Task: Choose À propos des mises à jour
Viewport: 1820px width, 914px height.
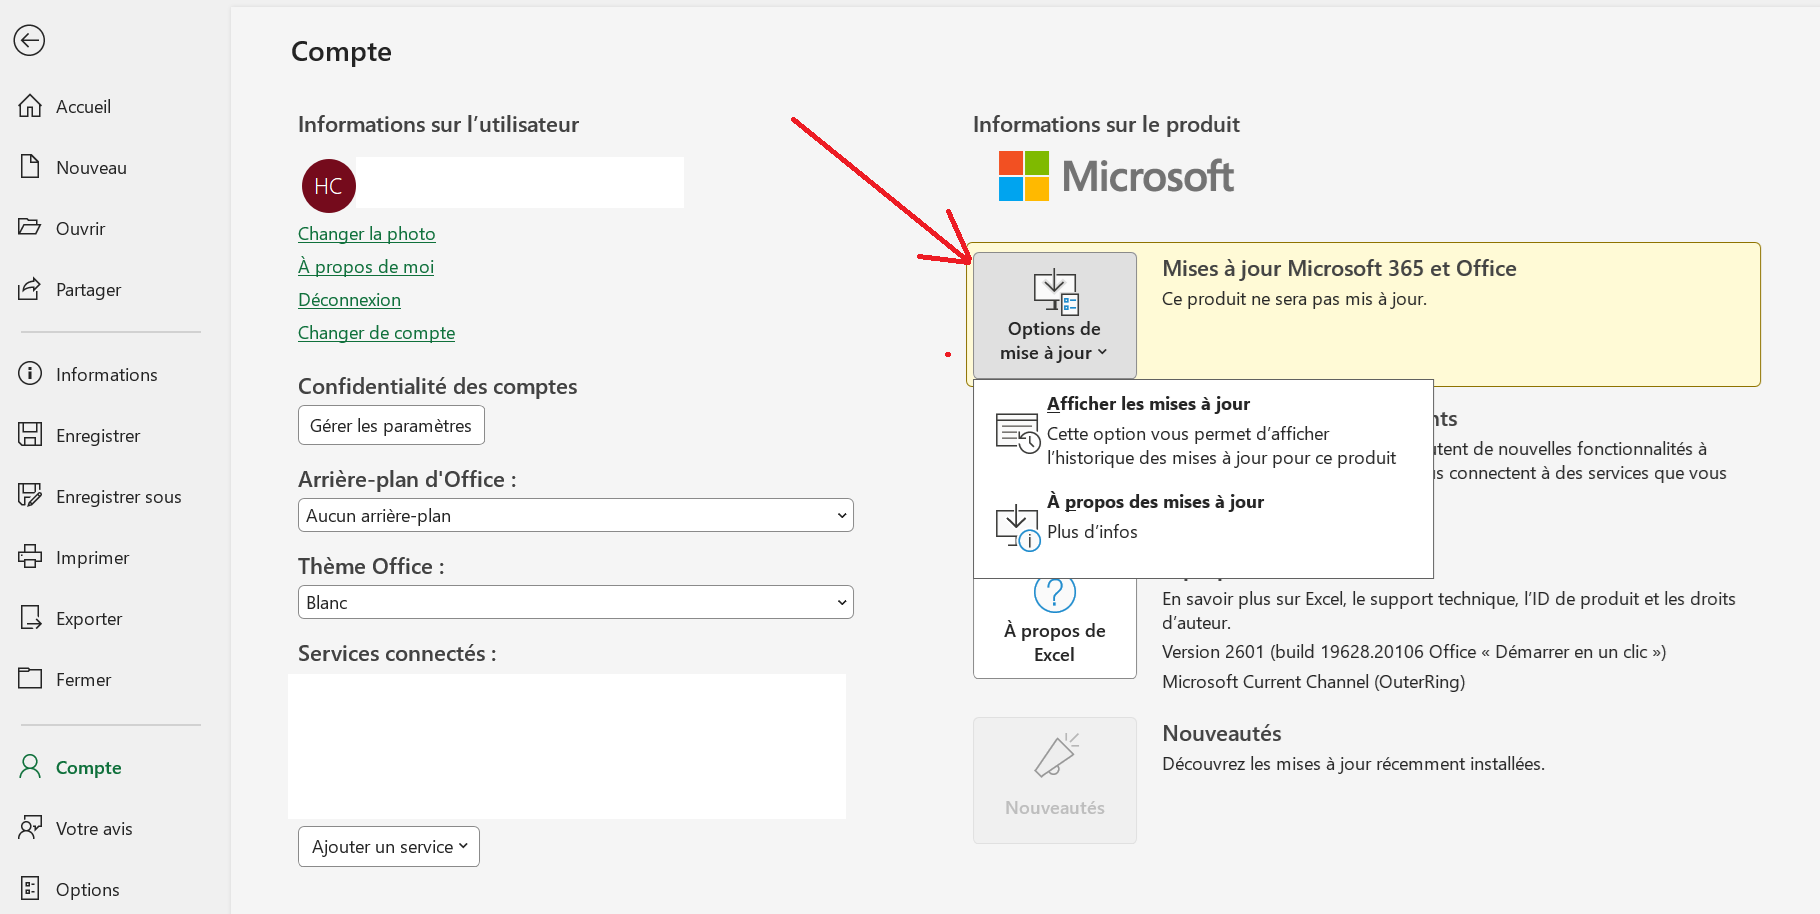Action: point(1203,526)
